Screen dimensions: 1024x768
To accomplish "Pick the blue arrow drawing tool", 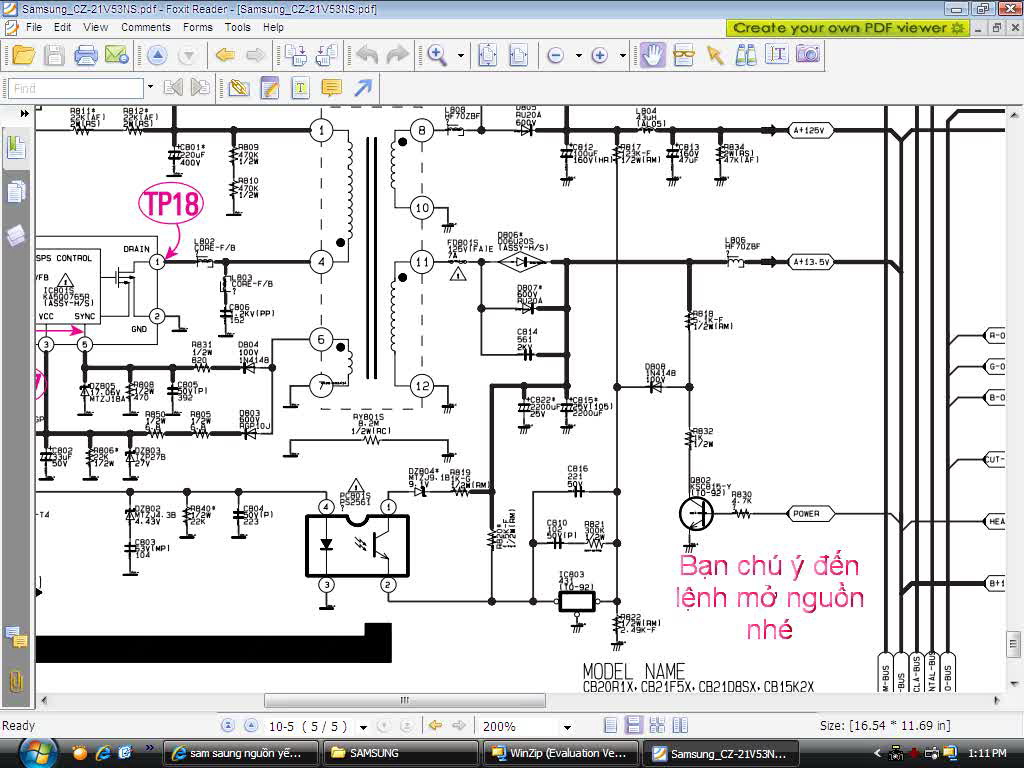I will pyautogui.click(x=363, y=88).
